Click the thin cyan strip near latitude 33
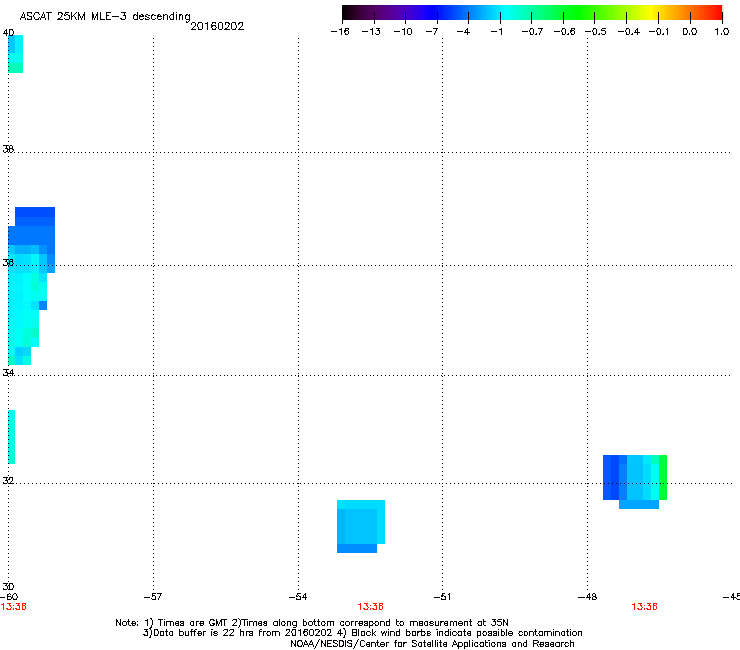The height and width of the screenshot is (650, 740). point(12,437)
